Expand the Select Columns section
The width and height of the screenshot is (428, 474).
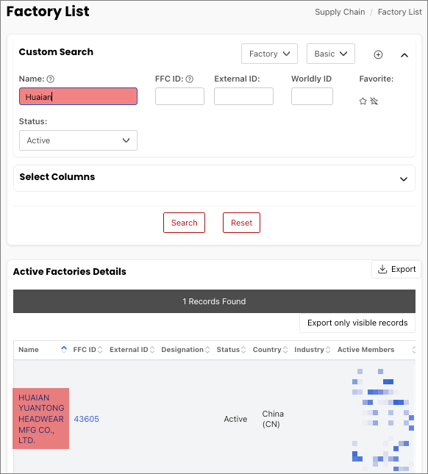[x=403, y=179]
